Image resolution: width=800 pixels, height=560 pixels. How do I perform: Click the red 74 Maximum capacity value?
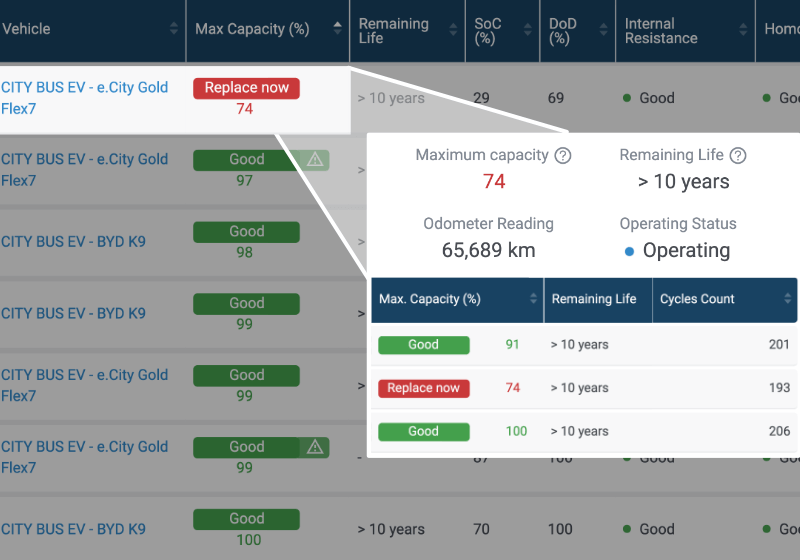(494, 182)
